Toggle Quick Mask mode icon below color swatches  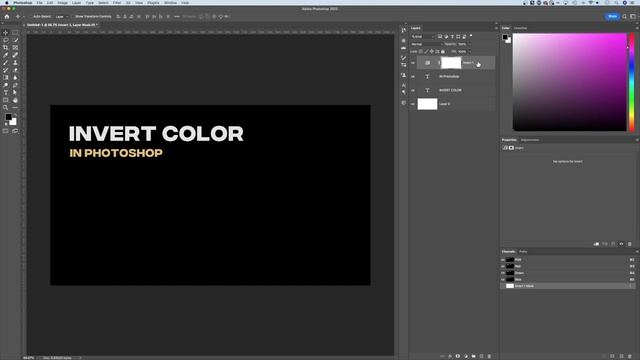(6, 131)
